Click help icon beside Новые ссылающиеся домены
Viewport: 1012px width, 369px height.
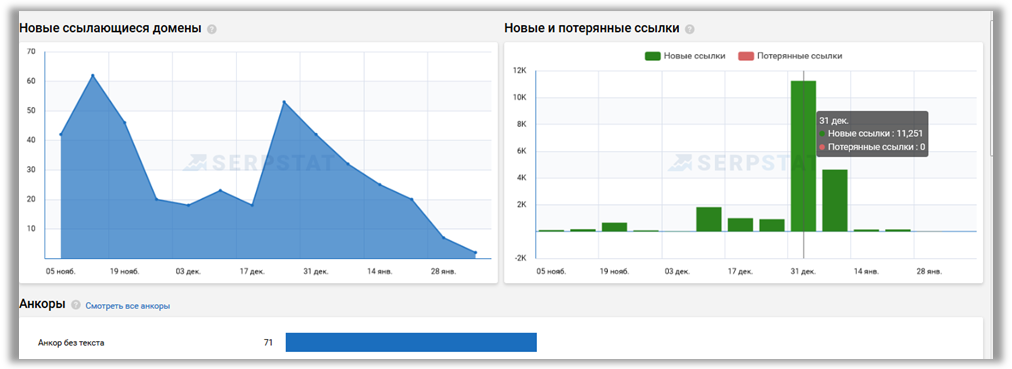212,30
